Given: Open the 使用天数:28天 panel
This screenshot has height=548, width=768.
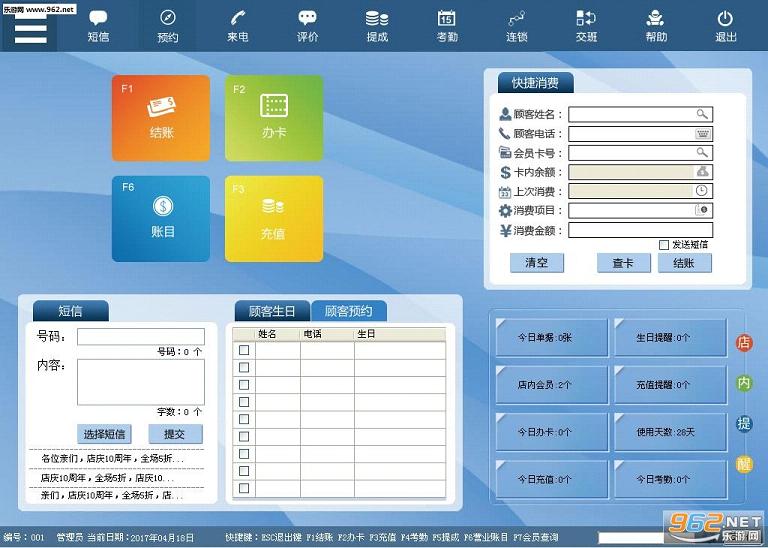Looking at the screenshot, I should (x=671, y=432).
